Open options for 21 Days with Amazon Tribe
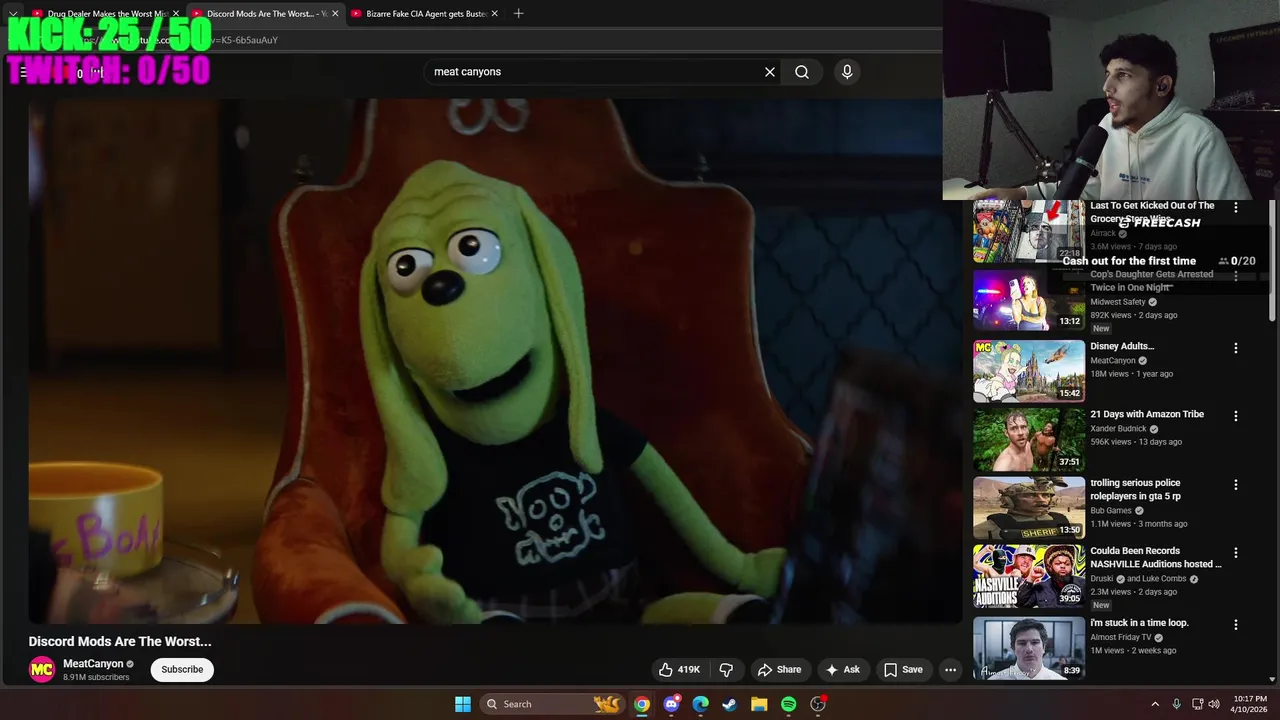1280x720 pixels. click(1236, 416)
